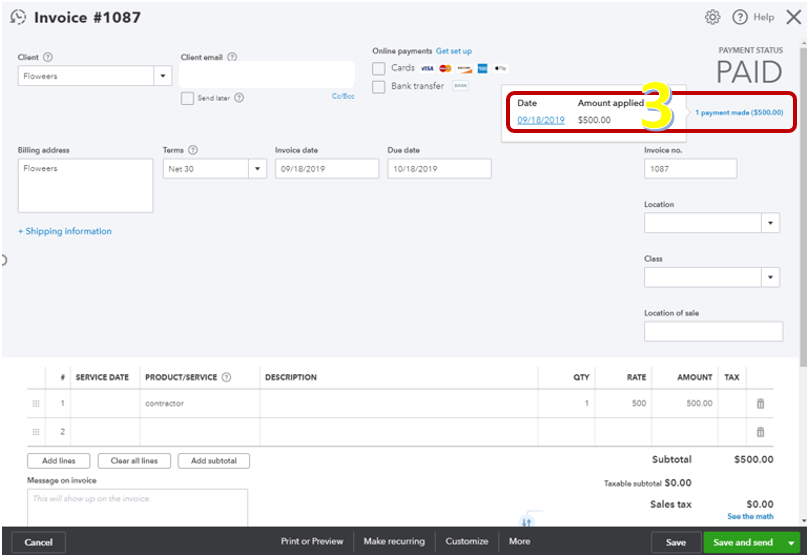
Task: Click the Message on invoice box
Action: point(137,508)
